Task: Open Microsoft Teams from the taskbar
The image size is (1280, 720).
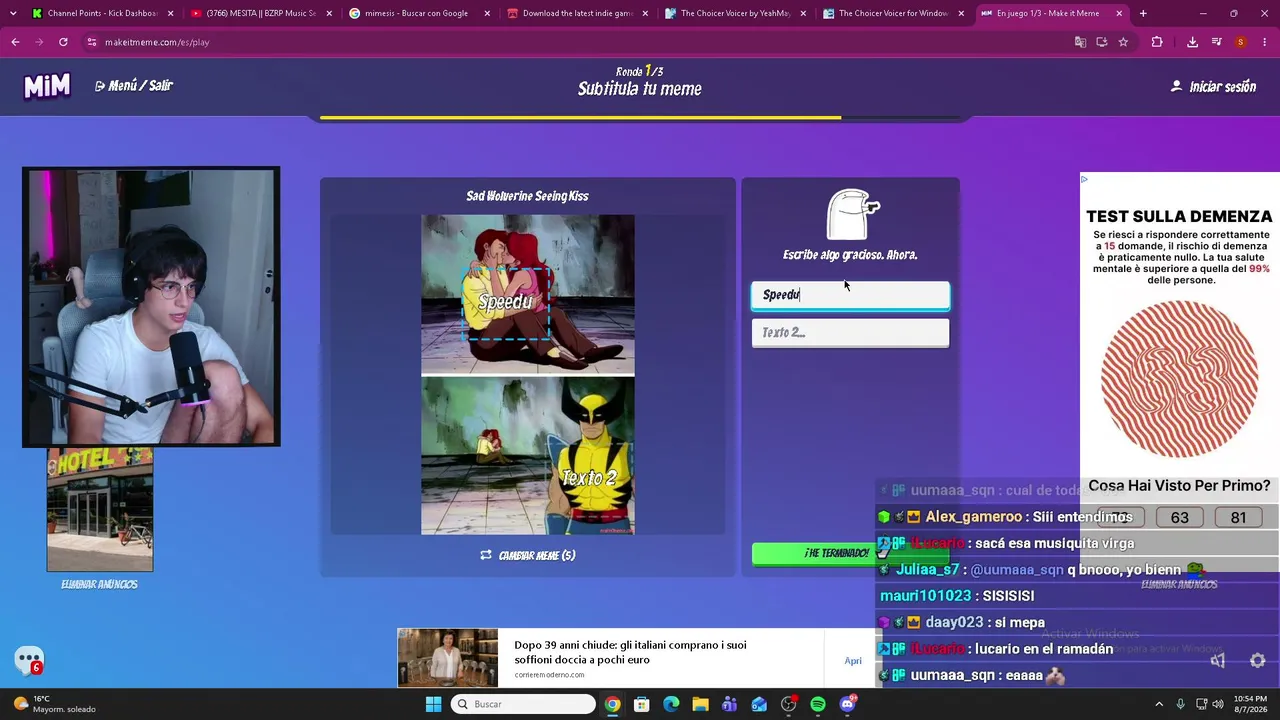Action: (730, 704)
